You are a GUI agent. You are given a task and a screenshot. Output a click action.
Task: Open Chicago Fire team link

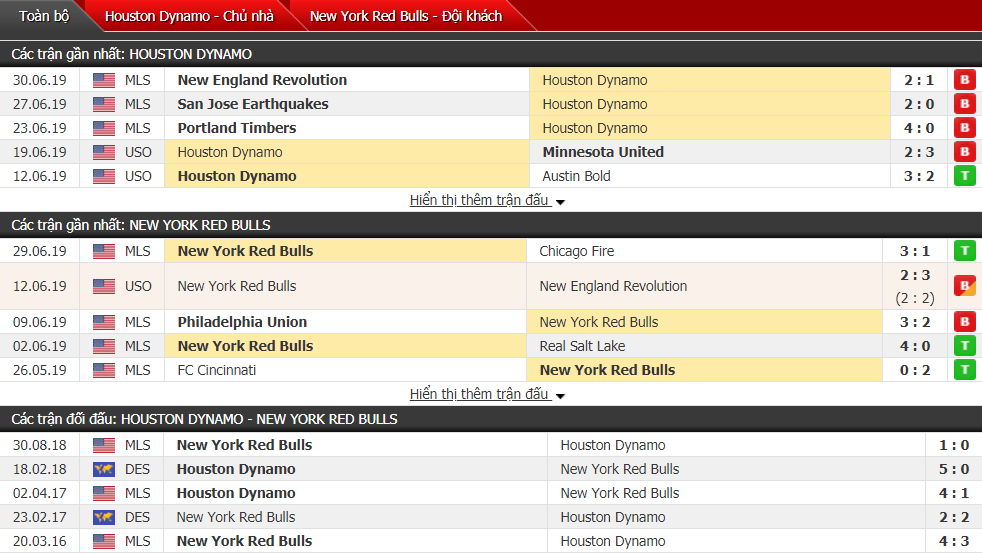577,251
